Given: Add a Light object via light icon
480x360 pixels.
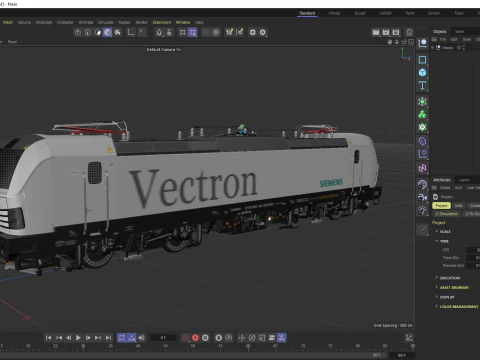Looking at the screenshot, I should tap(422, 210).
